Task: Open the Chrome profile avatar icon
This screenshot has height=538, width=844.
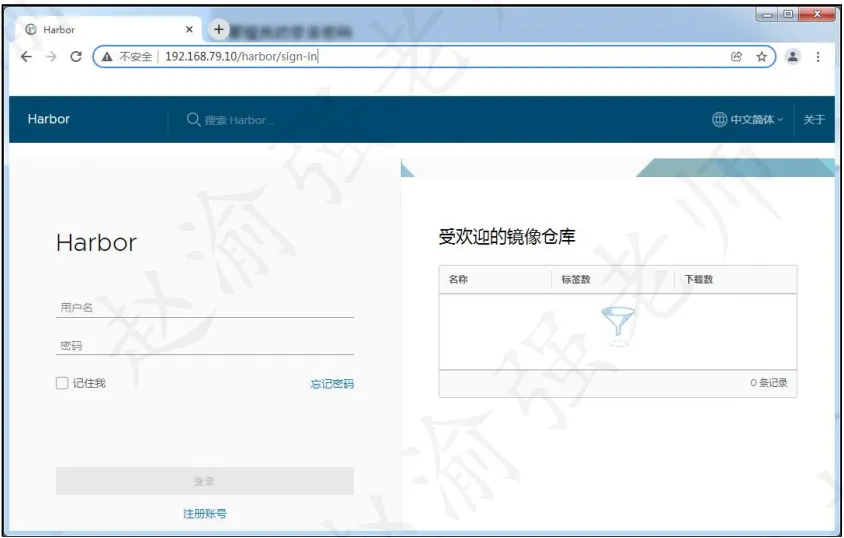Action: (x=792, y=56)
